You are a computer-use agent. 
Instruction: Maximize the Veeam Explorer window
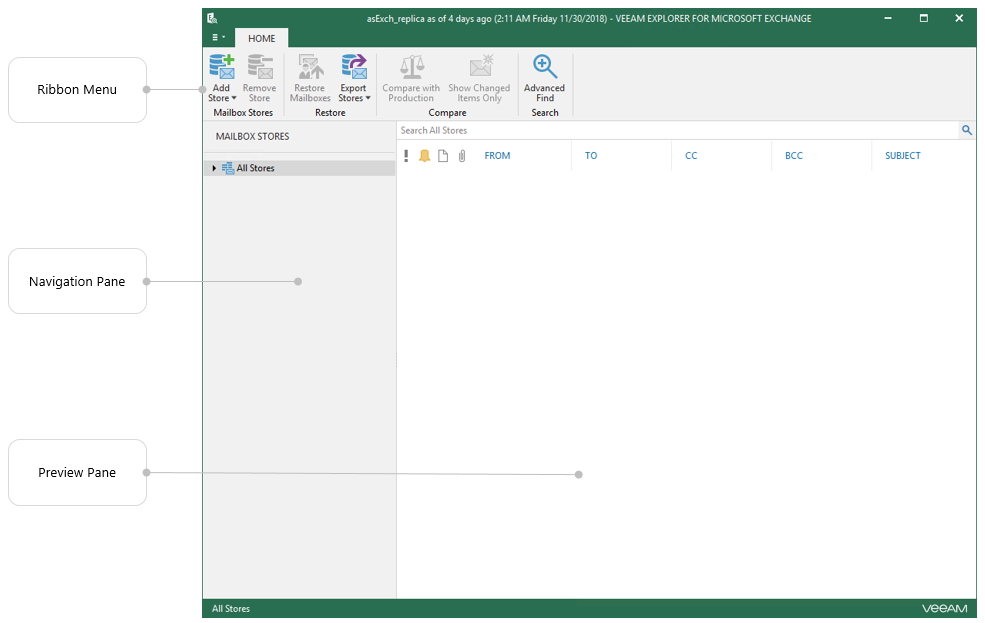point(923,18)
